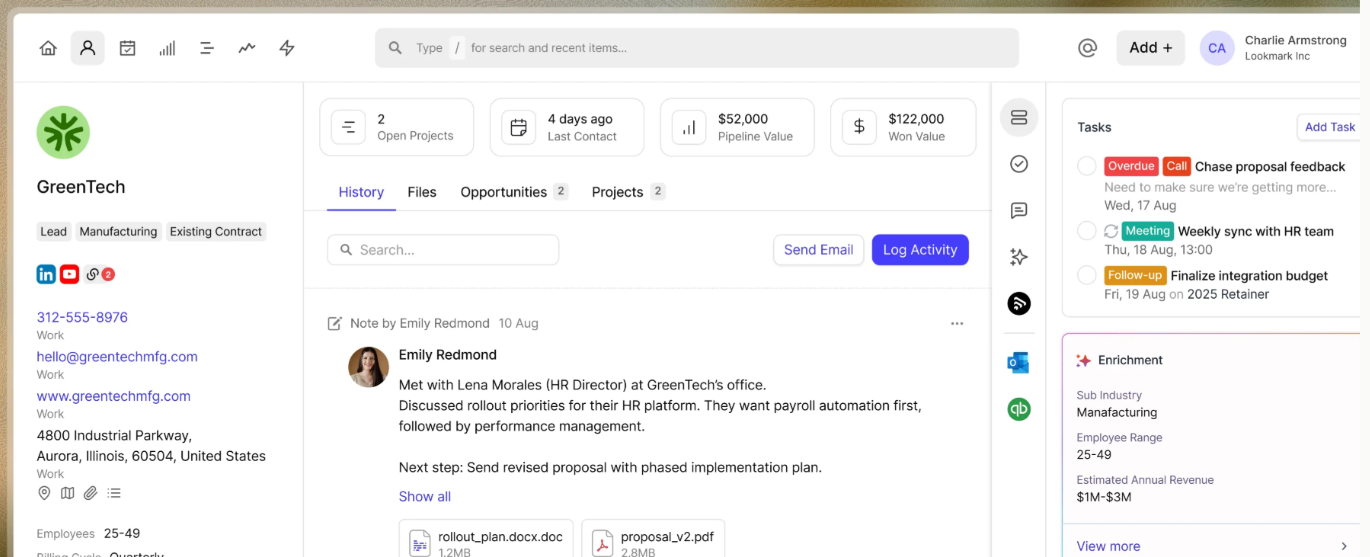Expand the note with Show all
Image resolution: width=1370 pixels, height=557 pixels.
[425, 496]
